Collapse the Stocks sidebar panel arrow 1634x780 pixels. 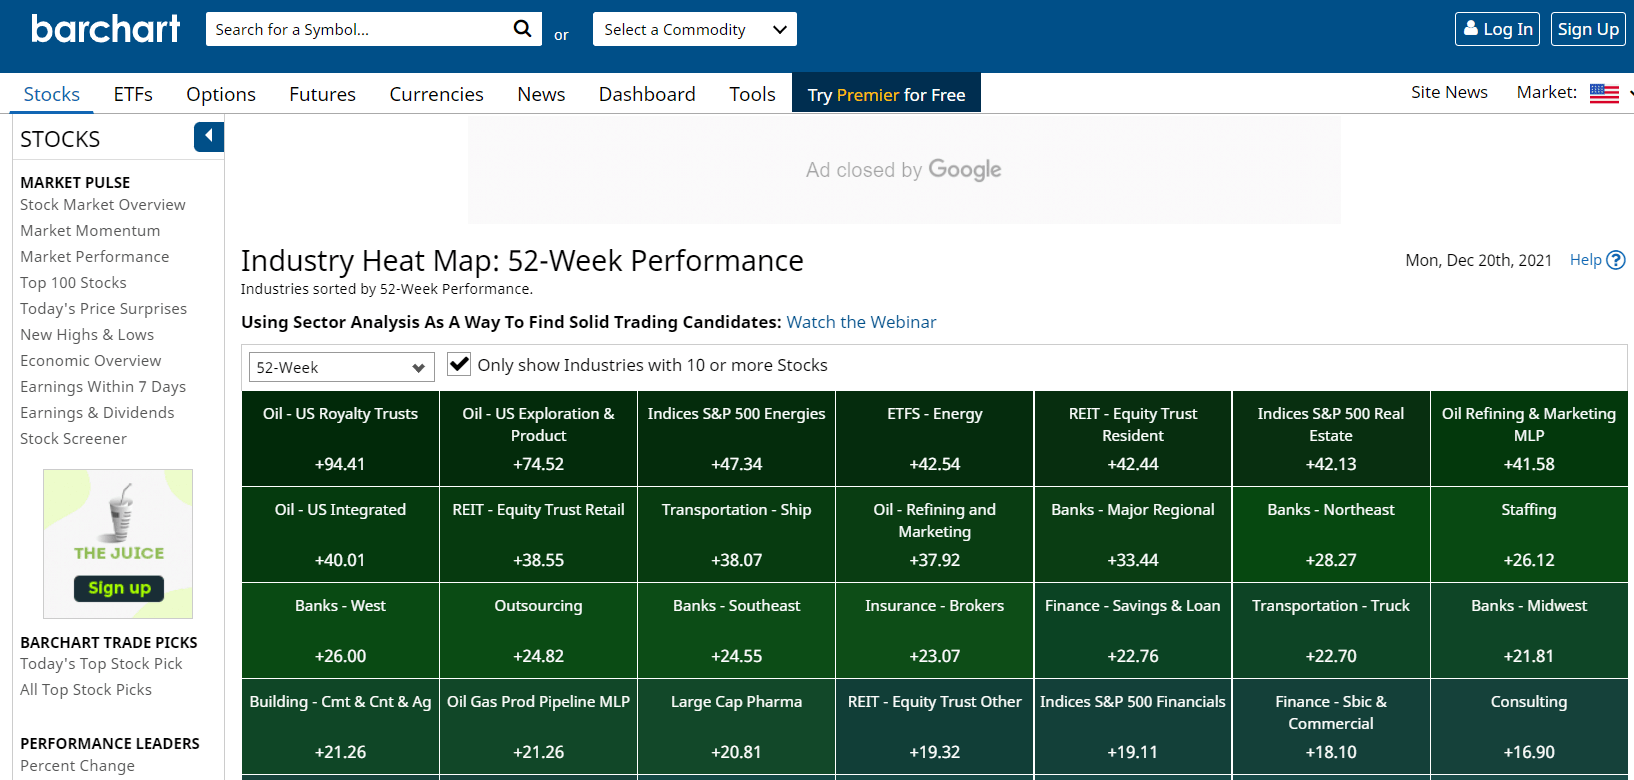(208, 136)
